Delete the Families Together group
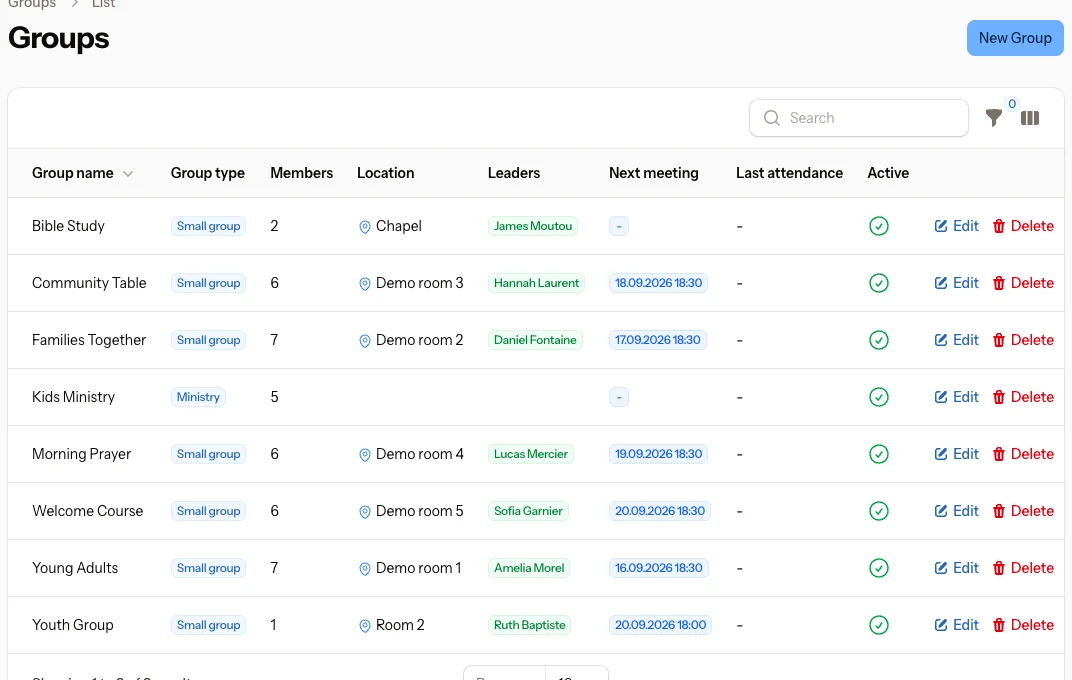1072x680 pixels. (1023, 340)
